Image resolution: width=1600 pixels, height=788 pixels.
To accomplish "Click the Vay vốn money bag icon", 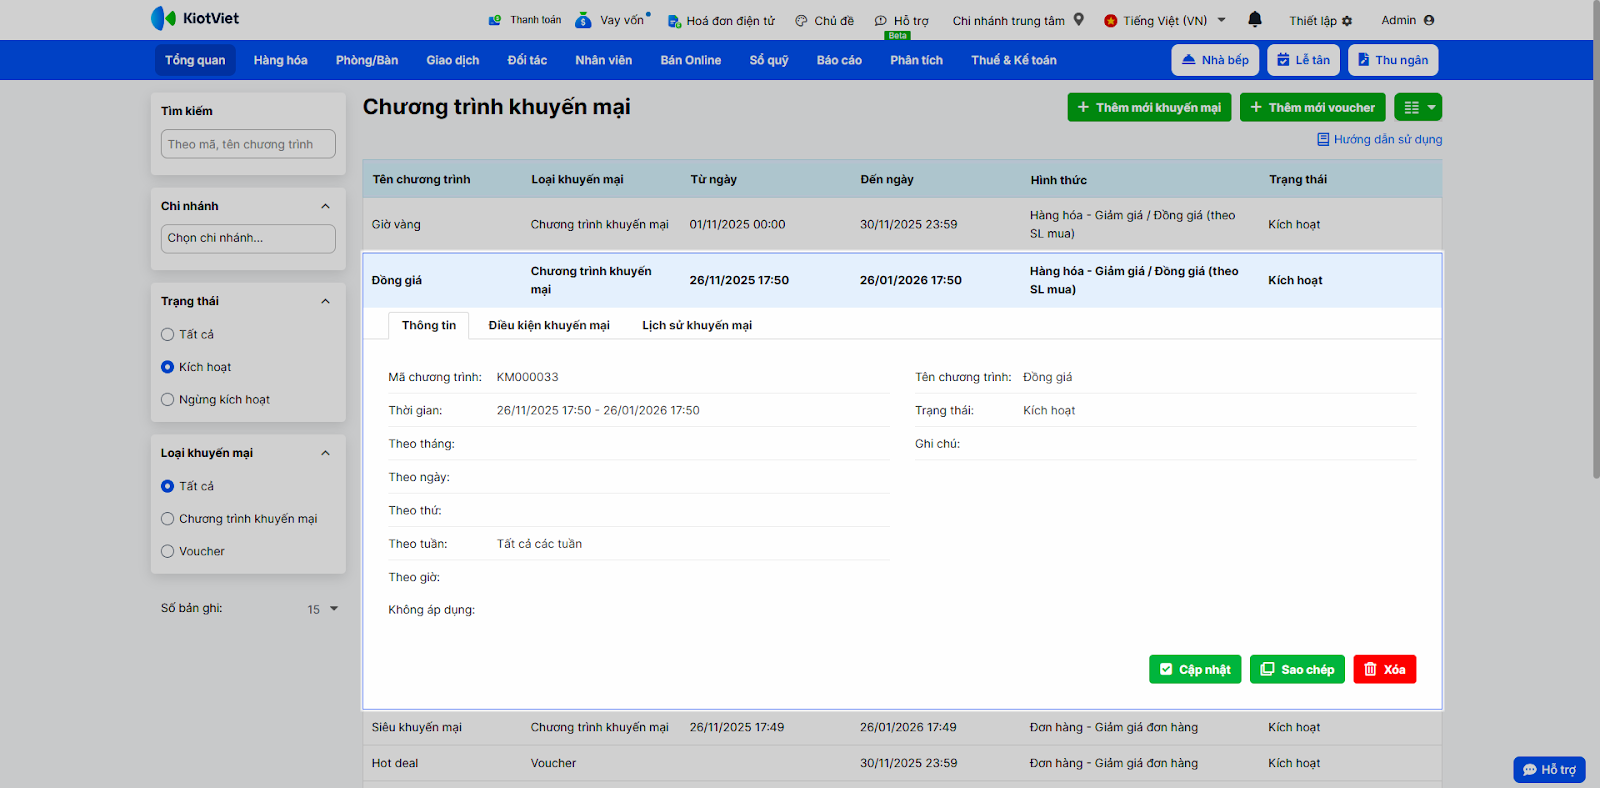I will click(583, 20).
